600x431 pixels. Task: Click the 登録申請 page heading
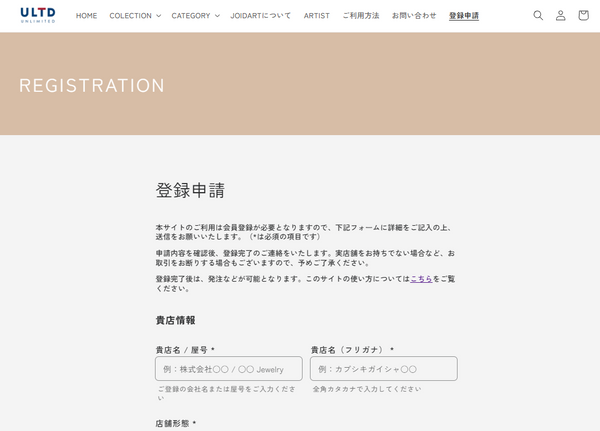[x=190, y=190]
